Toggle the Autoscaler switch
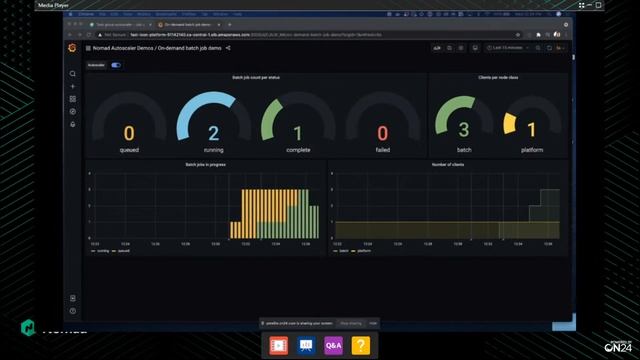The width and height of the screenshot is (640, 360). click(x=116, y=65)
